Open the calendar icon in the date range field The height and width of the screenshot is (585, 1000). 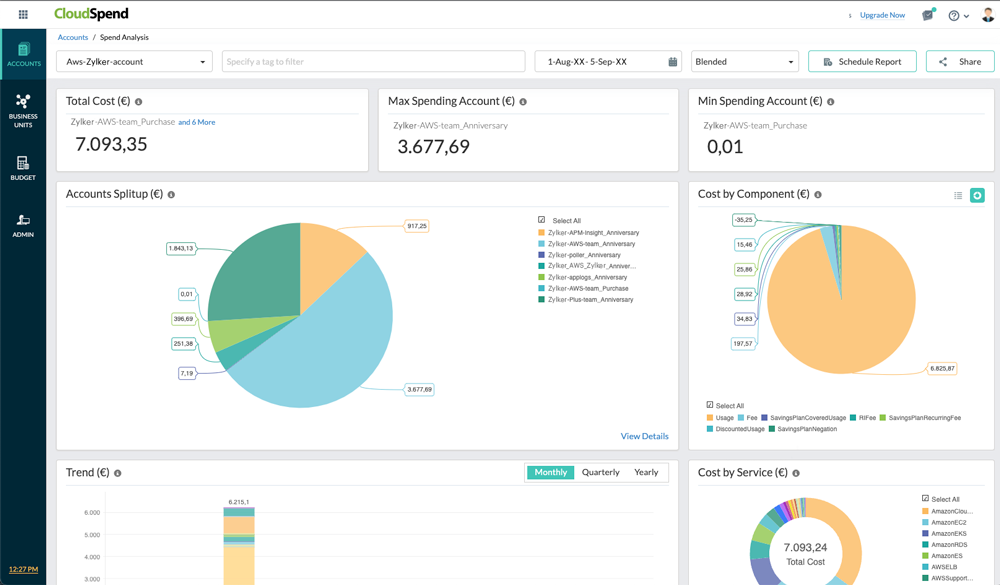(674, 61)
